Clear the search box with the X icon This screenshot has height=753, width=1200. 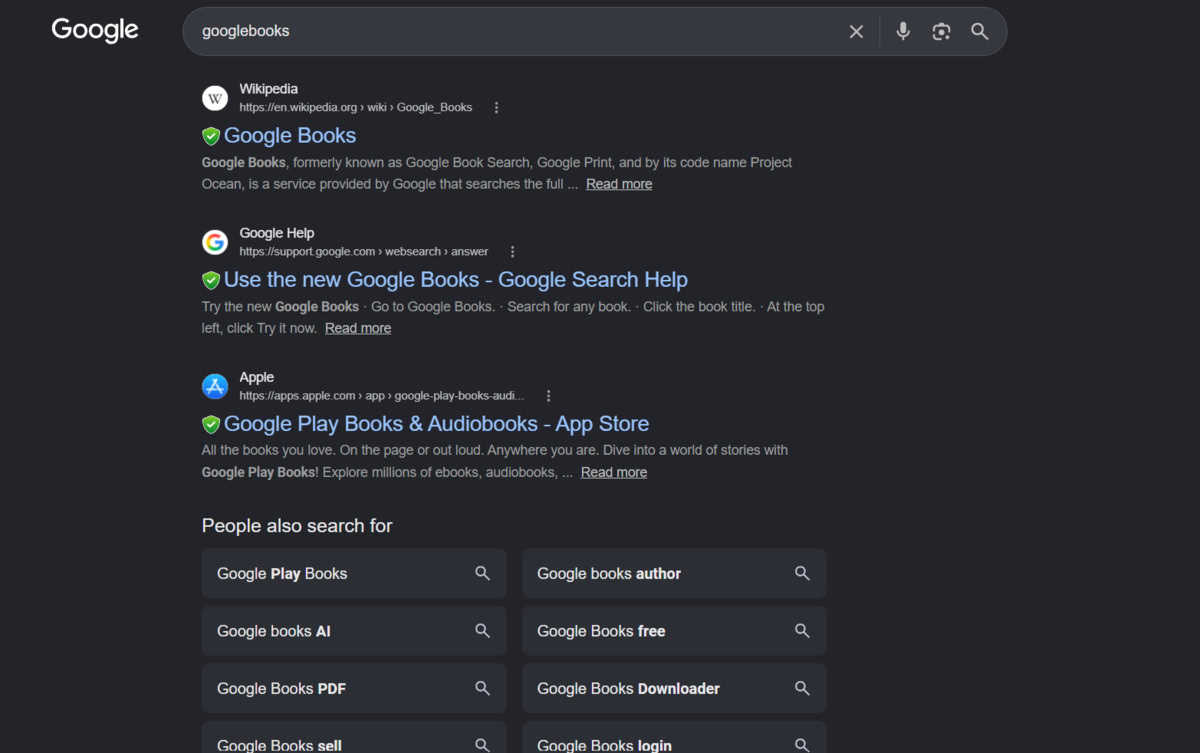tap(856, 32)
